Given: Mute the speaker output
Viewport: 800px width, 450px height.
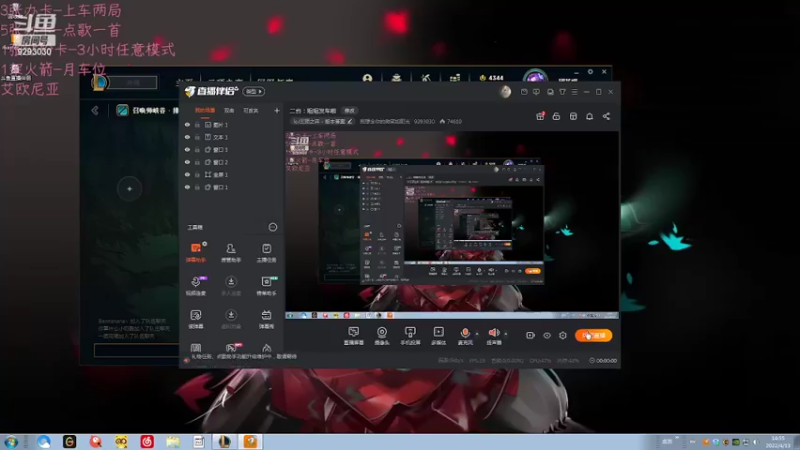Looking at the screenshot, I should pos(493,336).
